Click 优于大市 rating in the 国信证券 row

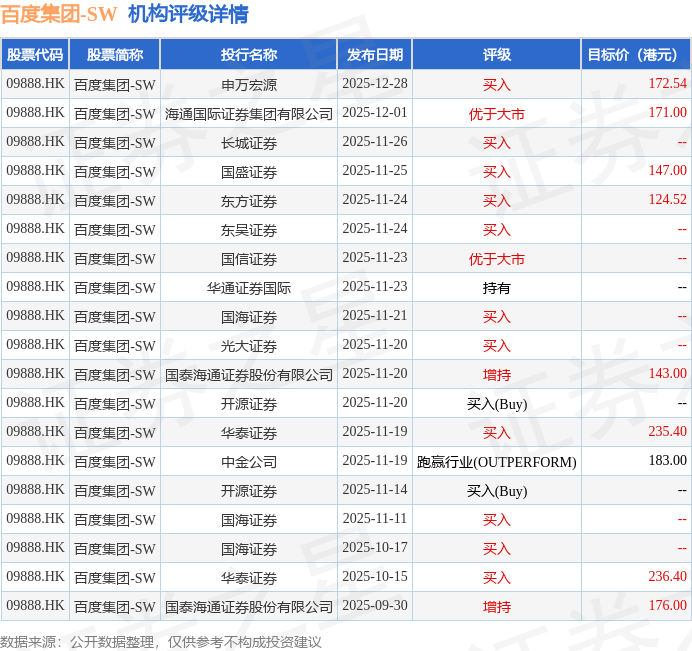[x=496, y=259]
